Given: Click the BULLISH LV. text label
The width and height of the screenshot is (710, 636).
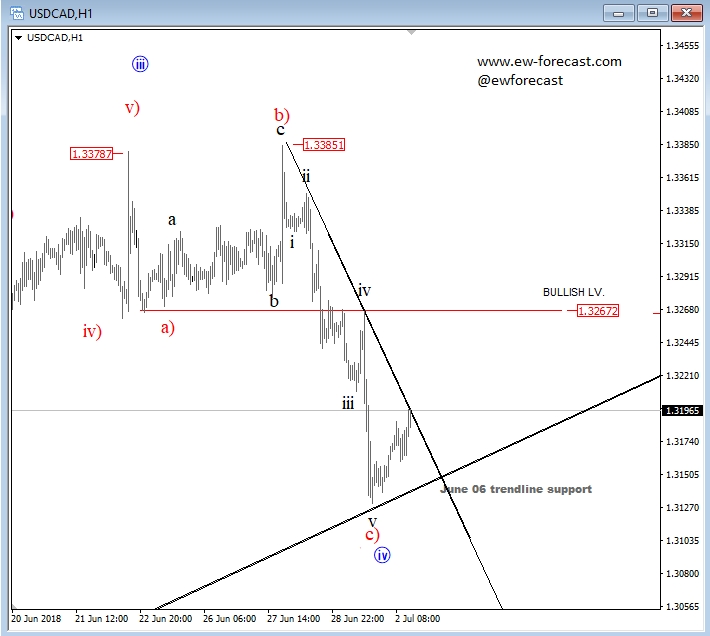Looking at the screenshot, I should pyautogui.click(x=574, y=292).
